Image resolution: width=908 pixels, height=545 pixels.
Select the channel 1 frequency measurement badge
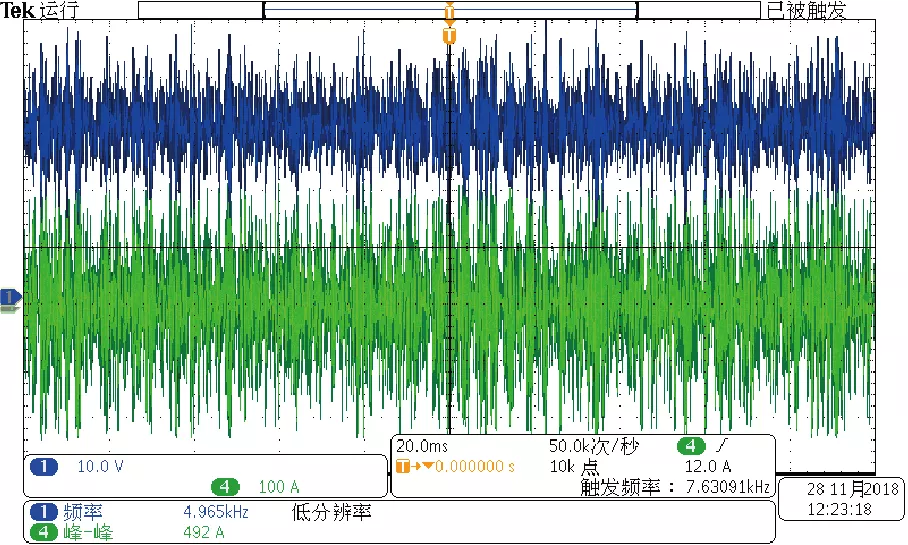43,512
